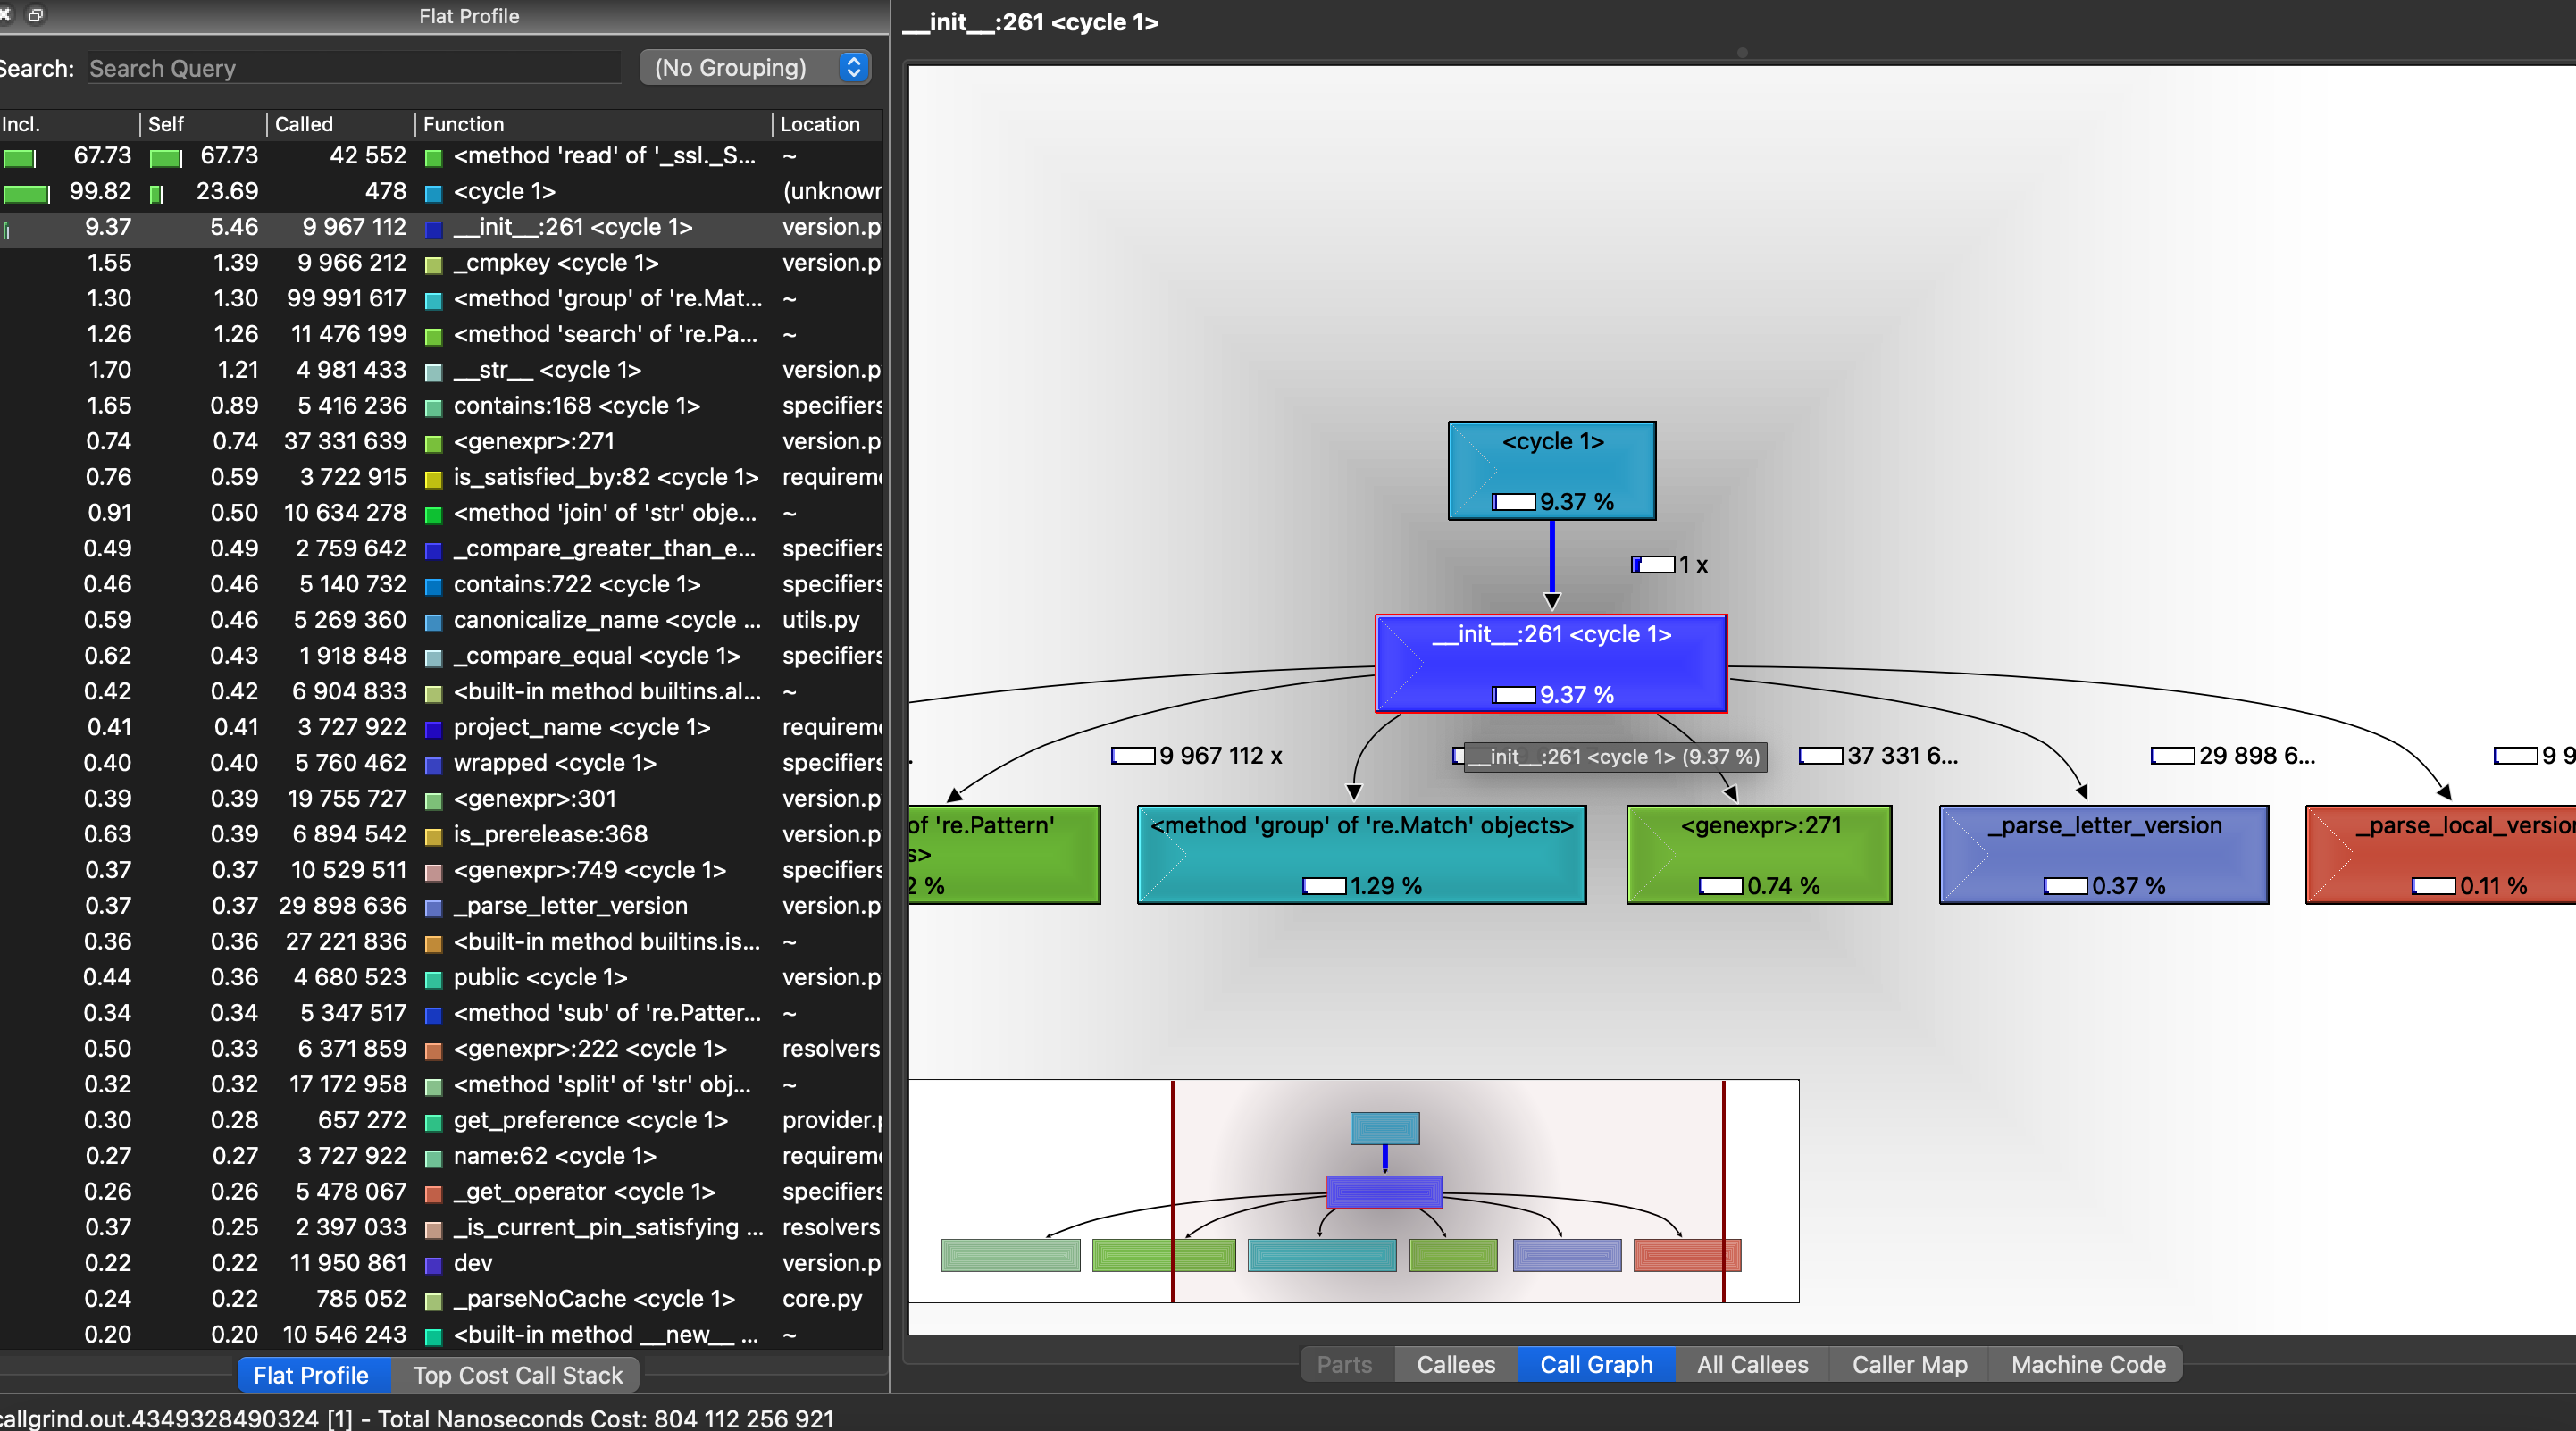The height and width of the screenshot is (1431, 2576).
Task: Select <built-in method __new__ row
Action: point(441,1335)
